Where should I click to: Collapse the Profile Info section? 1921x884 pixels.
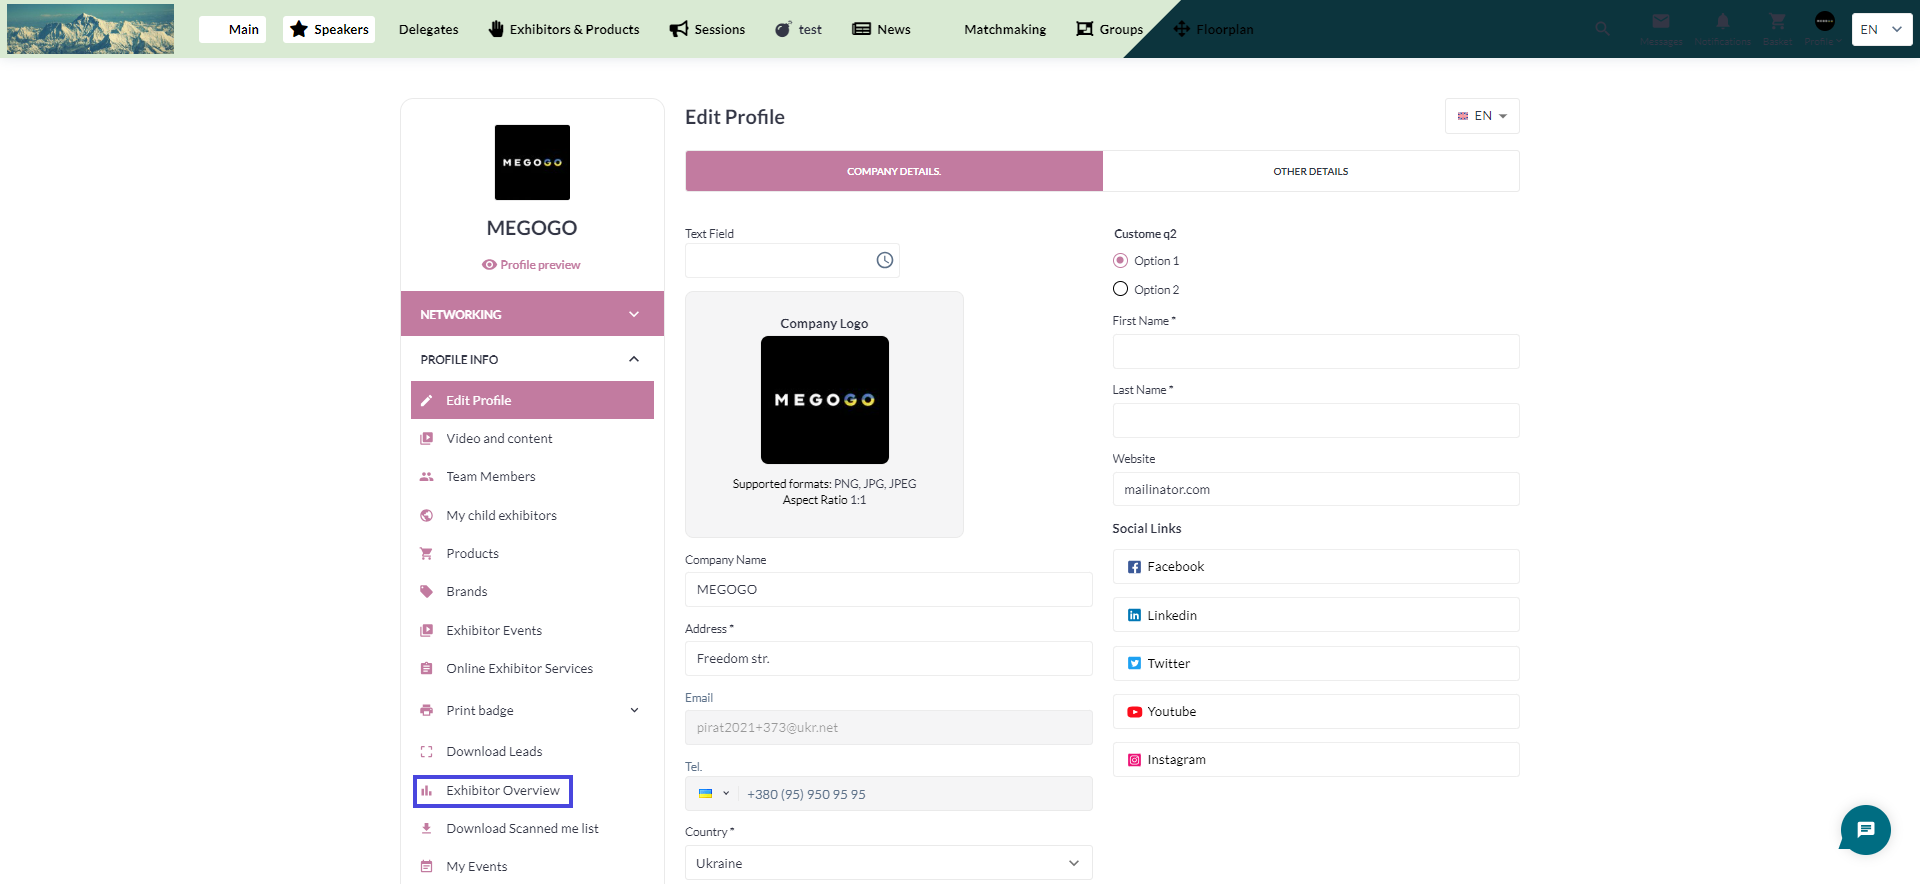coord(532,359)
